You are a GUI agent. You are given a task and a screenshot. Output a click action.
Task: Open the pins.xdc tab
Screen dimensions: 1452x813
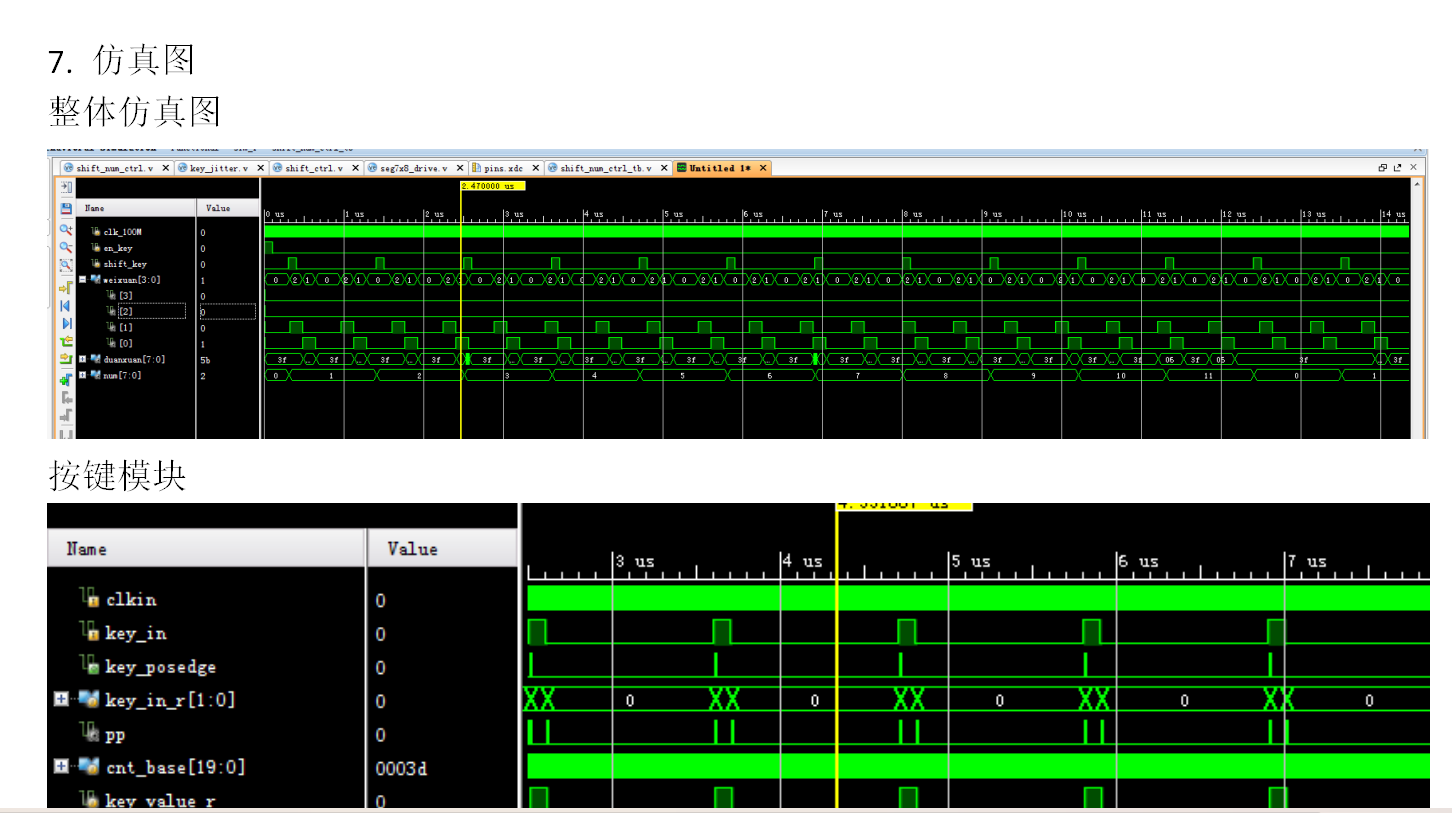(505, 168)
